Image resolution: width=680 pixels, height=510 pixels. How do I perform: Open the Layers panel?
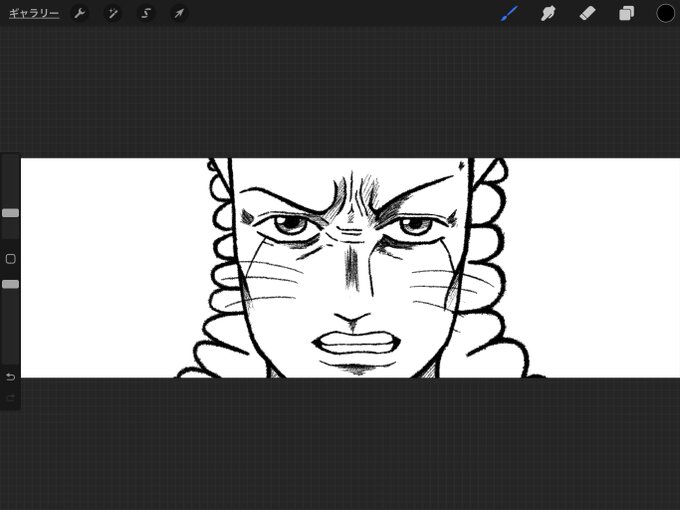pyautogui.click(x=626, y=13)
